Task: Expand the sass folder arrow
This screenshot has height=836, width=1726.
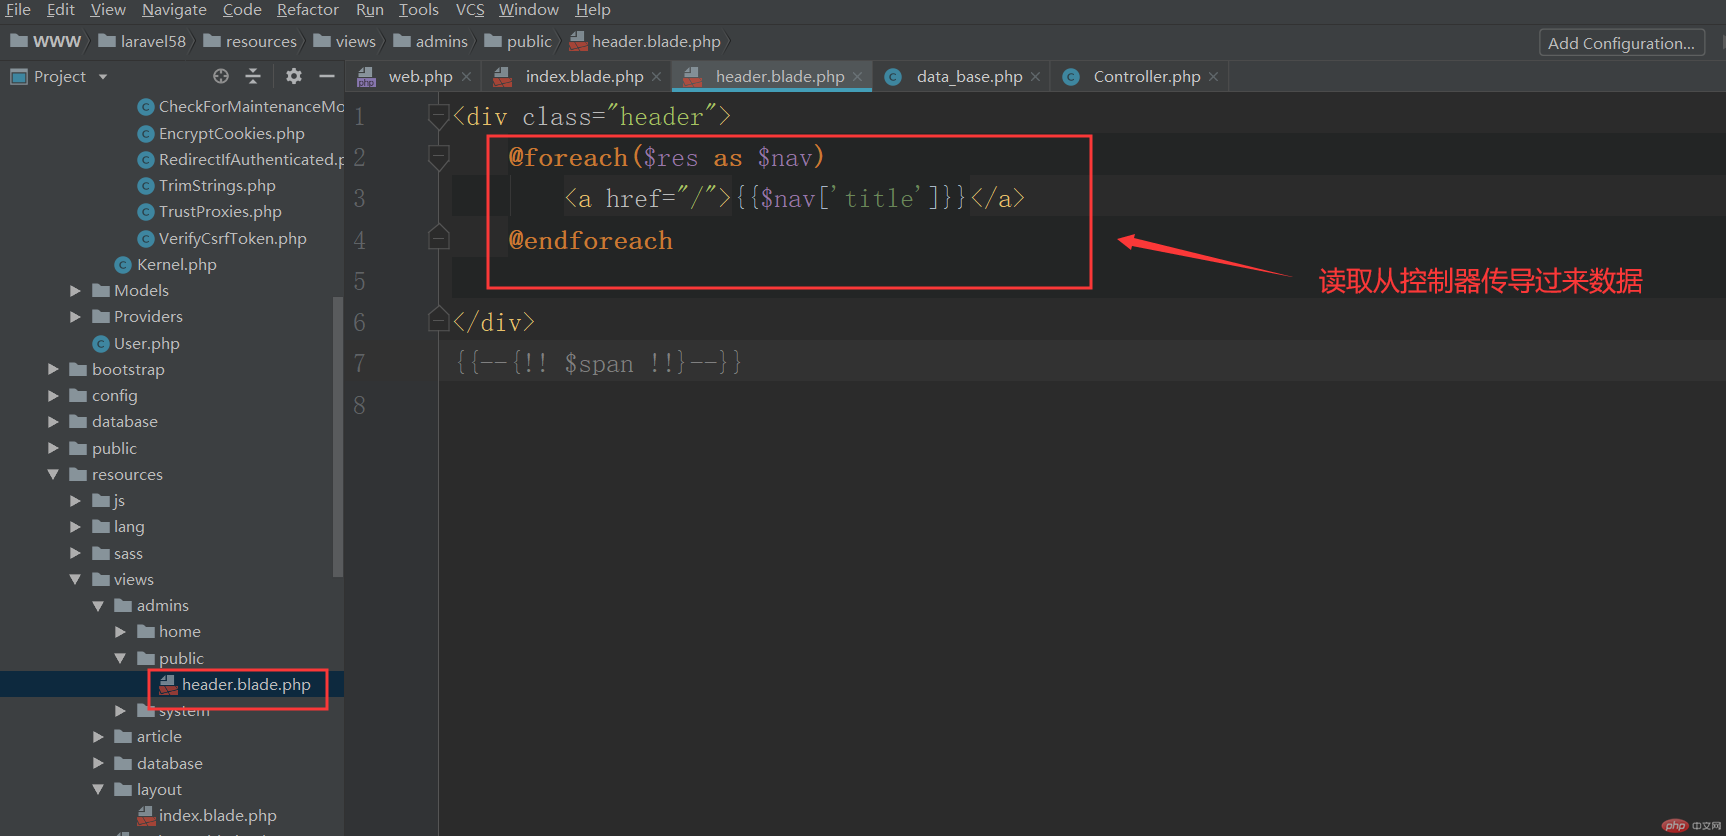Action: tap(75, 554)
